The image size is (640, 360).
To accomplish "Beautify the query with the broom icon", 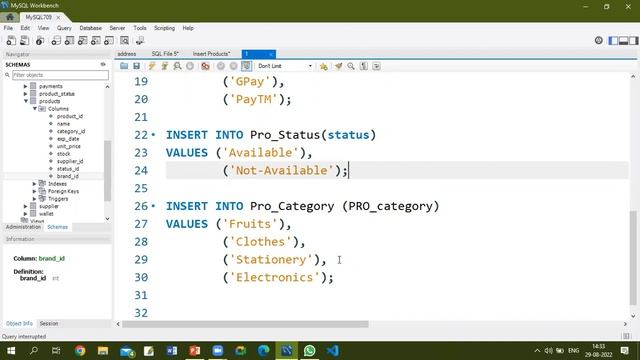I will pyautogui.click(x=338, y=66).
